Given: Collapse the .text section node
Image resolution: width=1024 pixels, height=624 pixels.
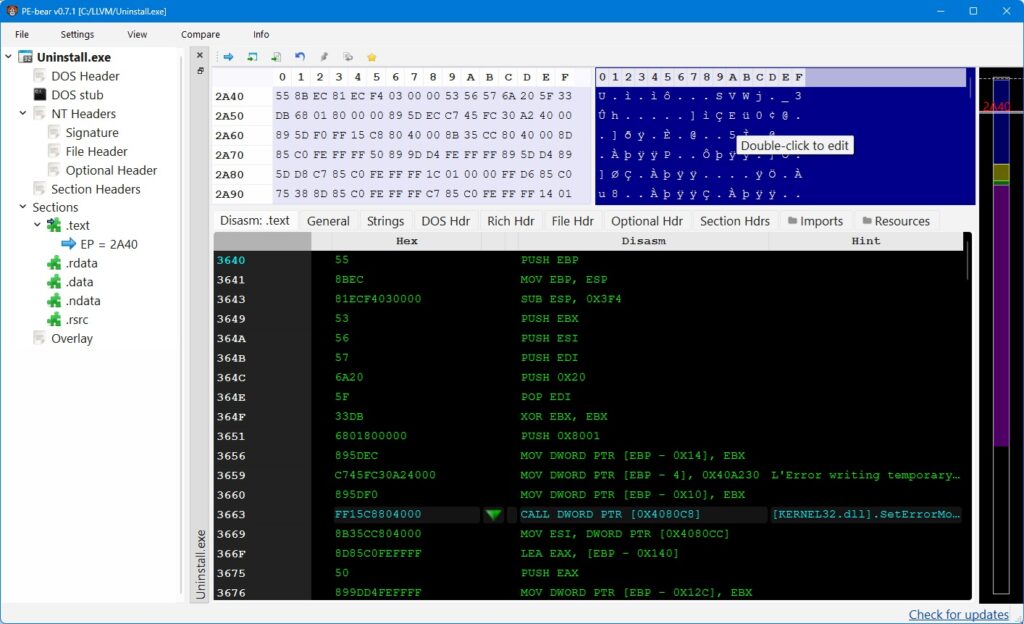Looking at the screenshot, I should click(x=38, y=226).
